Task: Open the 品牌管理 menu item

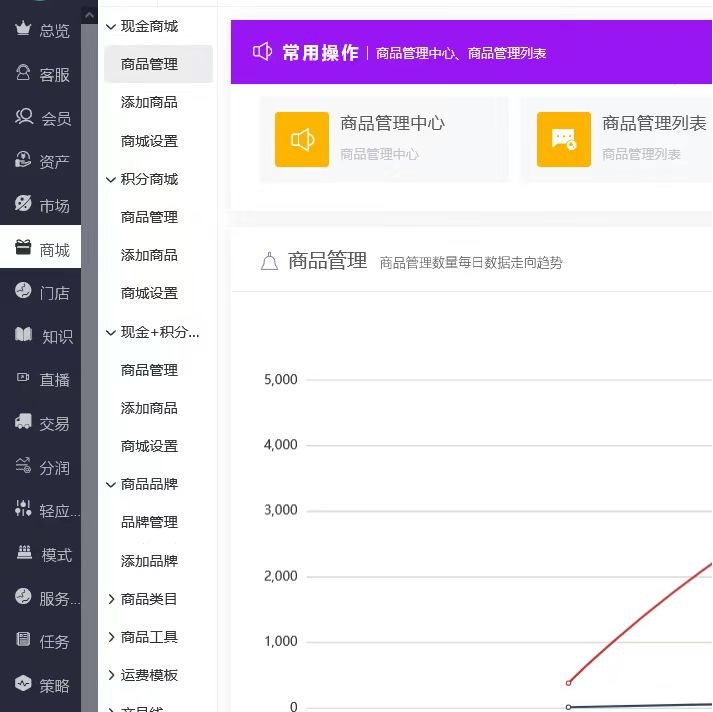Action: pos(149,522)
